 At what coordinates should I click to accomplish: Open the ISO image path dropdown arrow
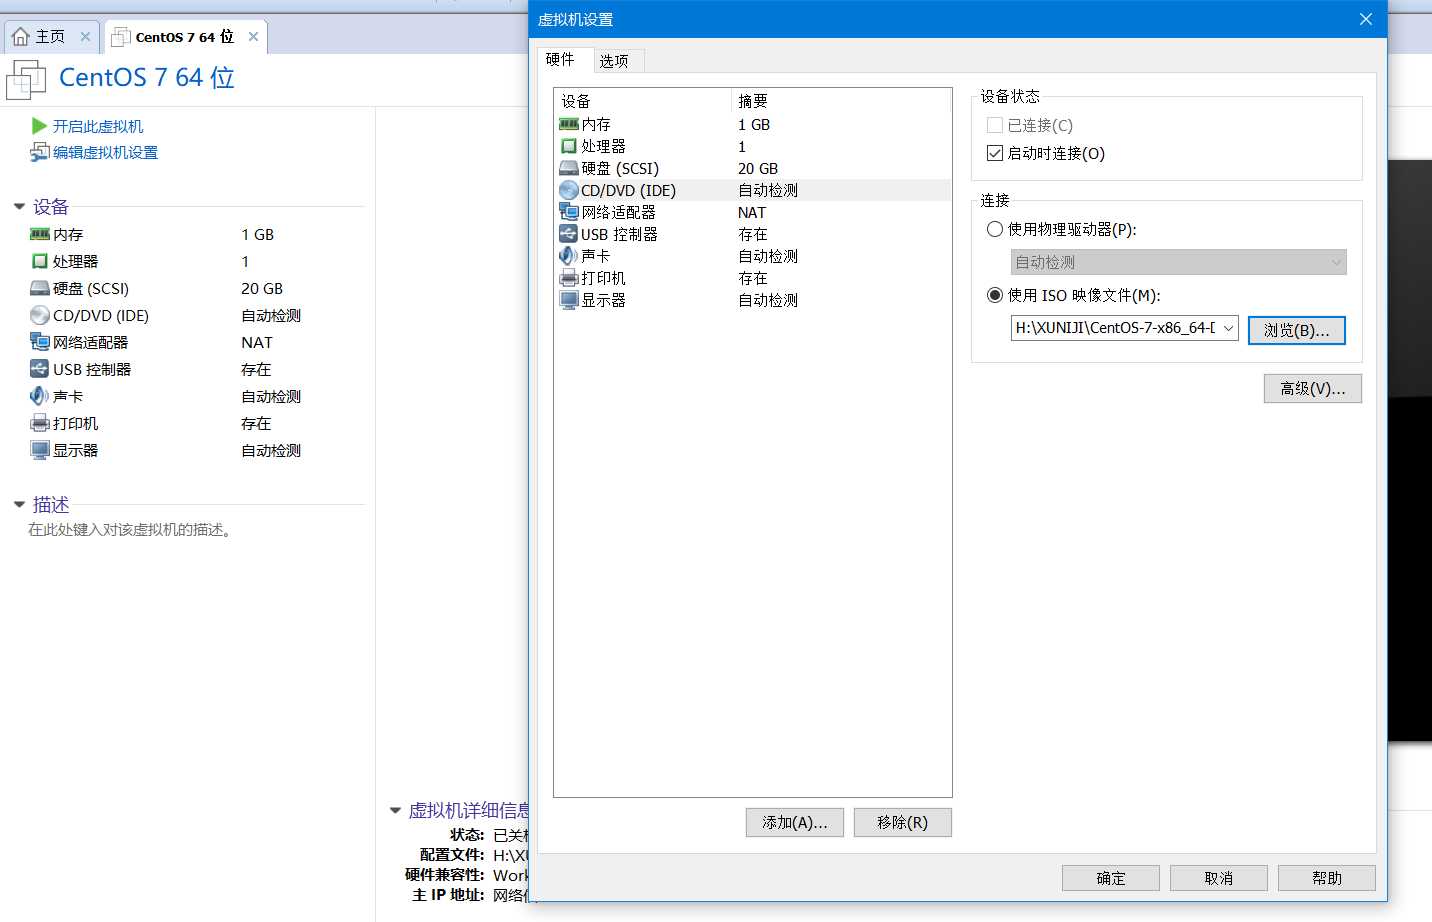coord(1229,328)
